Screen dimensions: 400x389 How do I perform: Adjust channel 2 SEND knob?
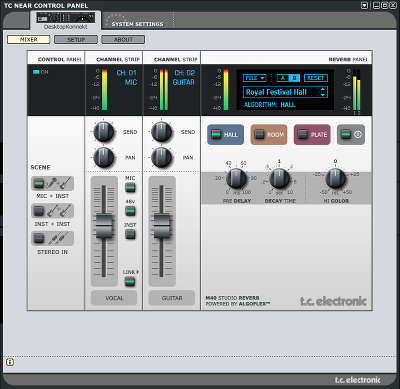(x=162, y=132)
